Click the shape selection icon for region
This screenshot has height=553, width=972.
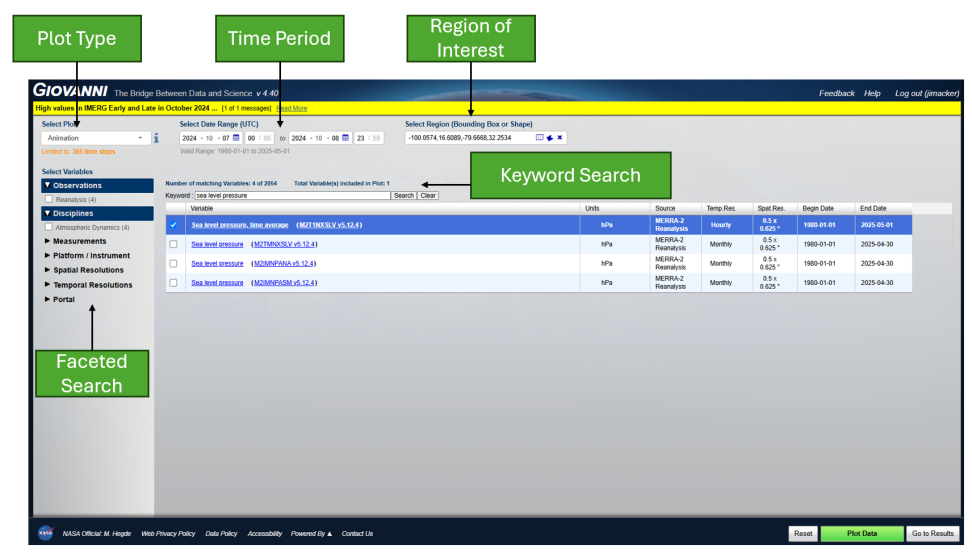click(x=550, y=138)
